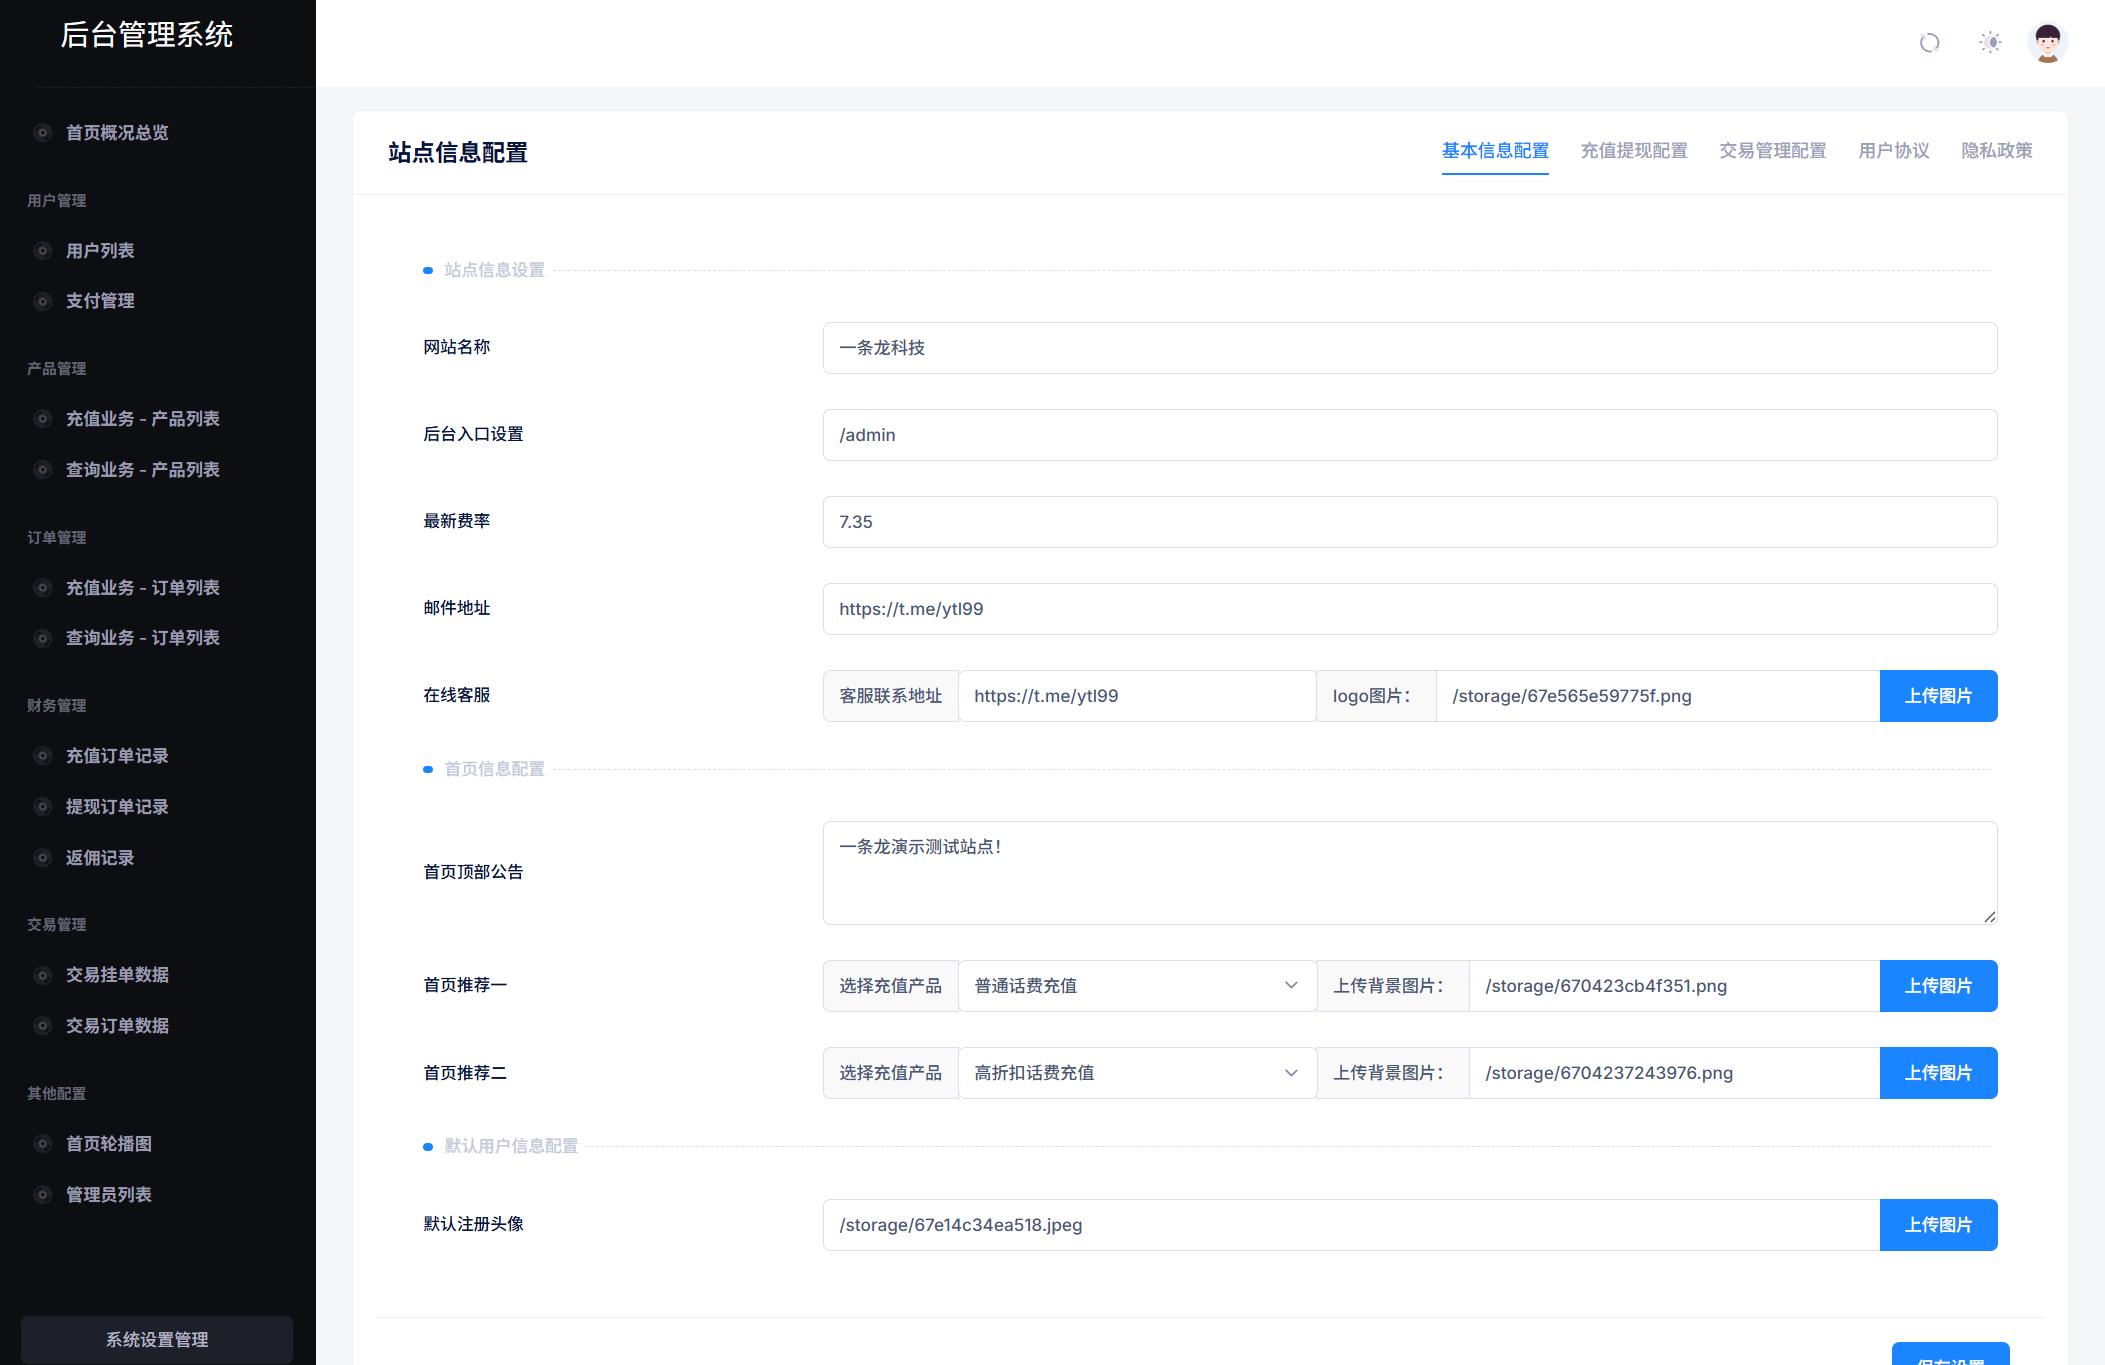Click the circle icon beside 交易挂单数据
Screen dimensions: 2105x1365
43,975
